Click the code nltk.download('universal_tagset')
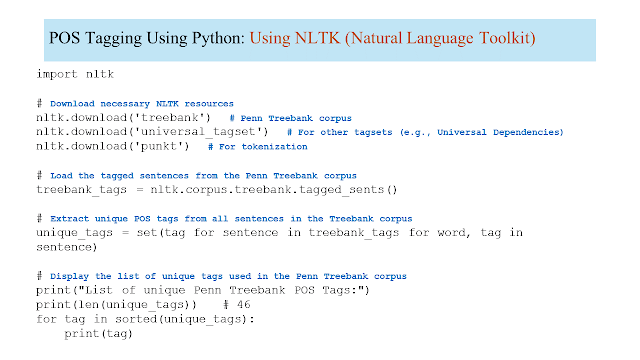This screenshot has height=360, width=640. [x=152, y=132]
